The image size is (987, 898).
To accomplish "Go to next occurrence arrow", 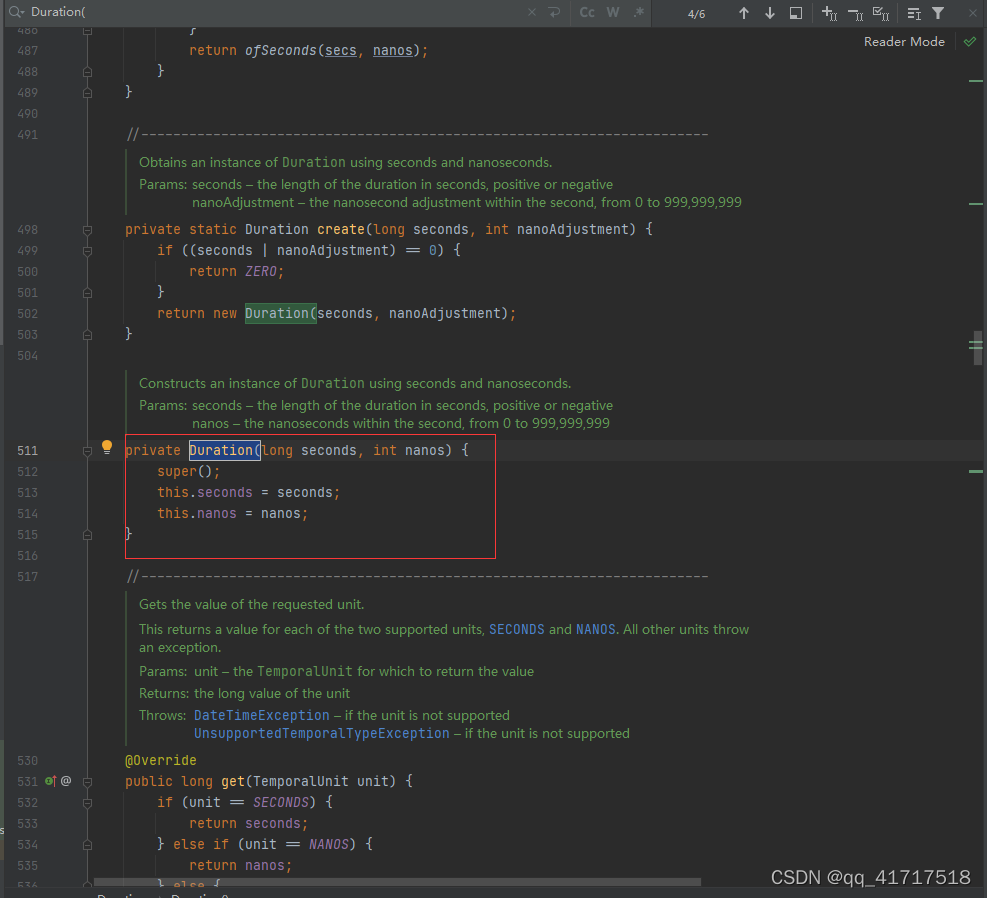I will pos(769,13).
